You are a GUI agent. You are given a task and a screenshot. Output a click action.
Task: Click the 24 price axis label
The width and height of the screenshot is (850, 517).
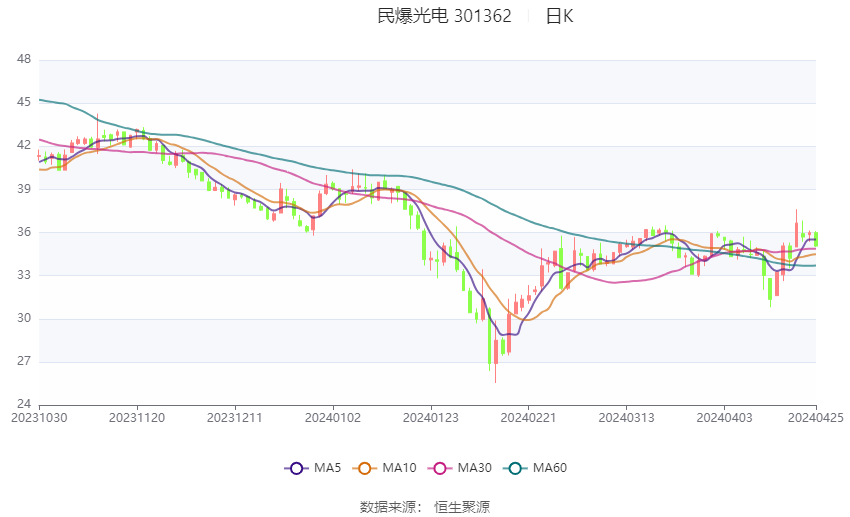coord(24,404)
